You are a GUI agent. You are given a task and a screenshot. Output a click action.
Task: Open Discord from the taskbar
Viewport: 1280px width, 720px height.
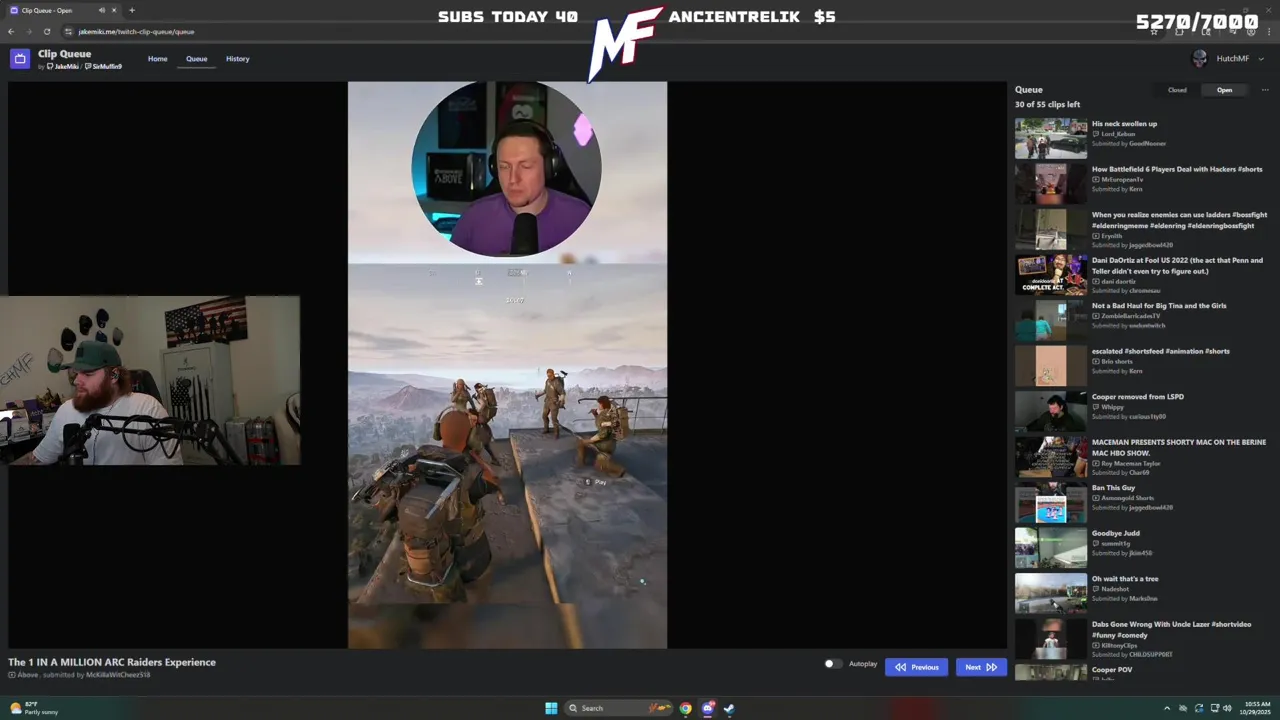(708, 708)
